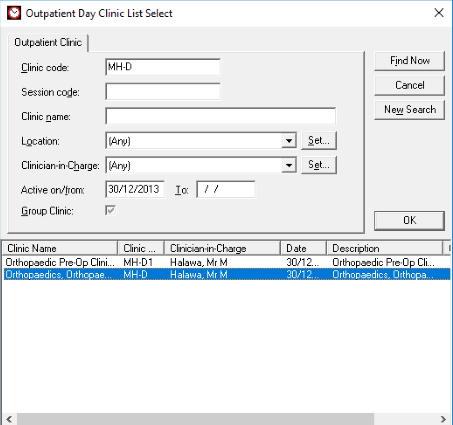The image size is (453, 425).
Task: Expand the Clinician-in-Charge dropdown arrow
Action: coord(289,165)
